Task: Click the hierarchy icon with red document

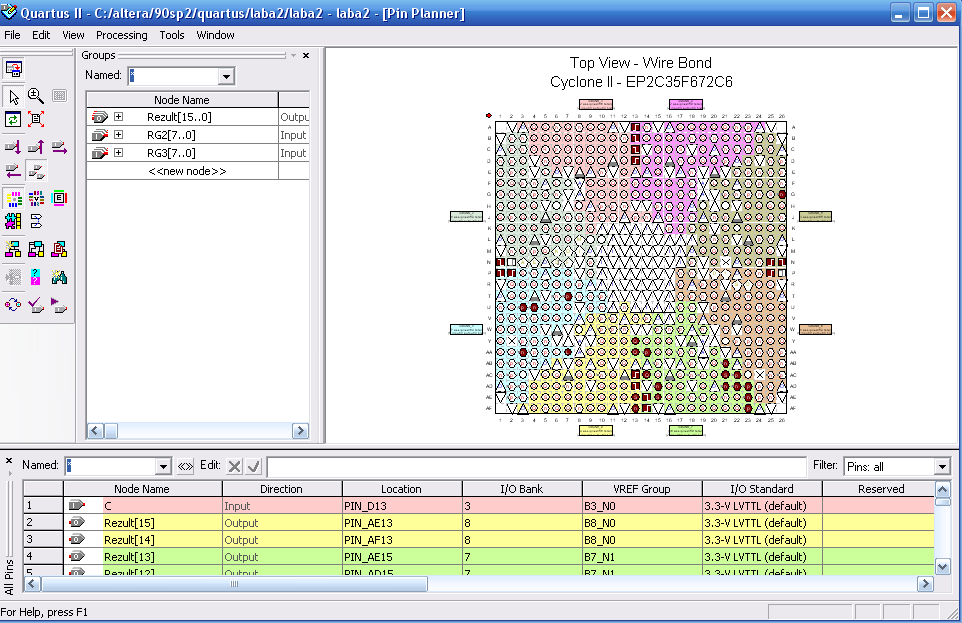Action: [59, 249]
